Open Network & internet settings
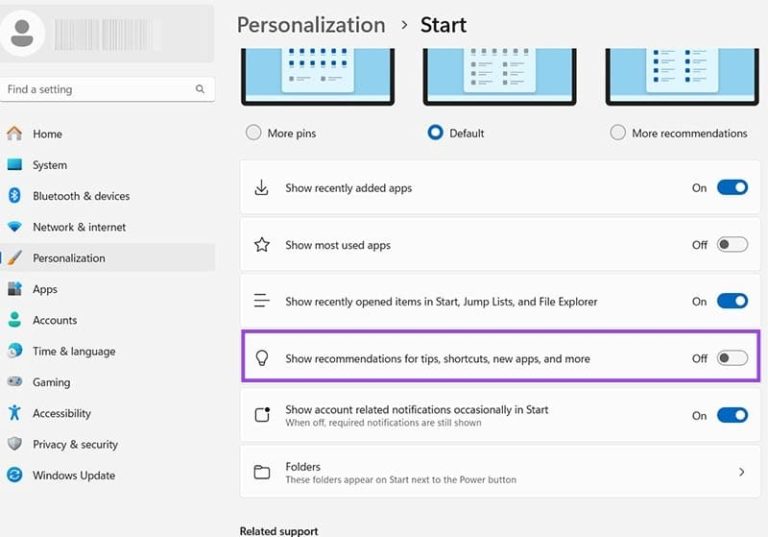The width and height of the screenshot is (768, 537). click(108, 227)
